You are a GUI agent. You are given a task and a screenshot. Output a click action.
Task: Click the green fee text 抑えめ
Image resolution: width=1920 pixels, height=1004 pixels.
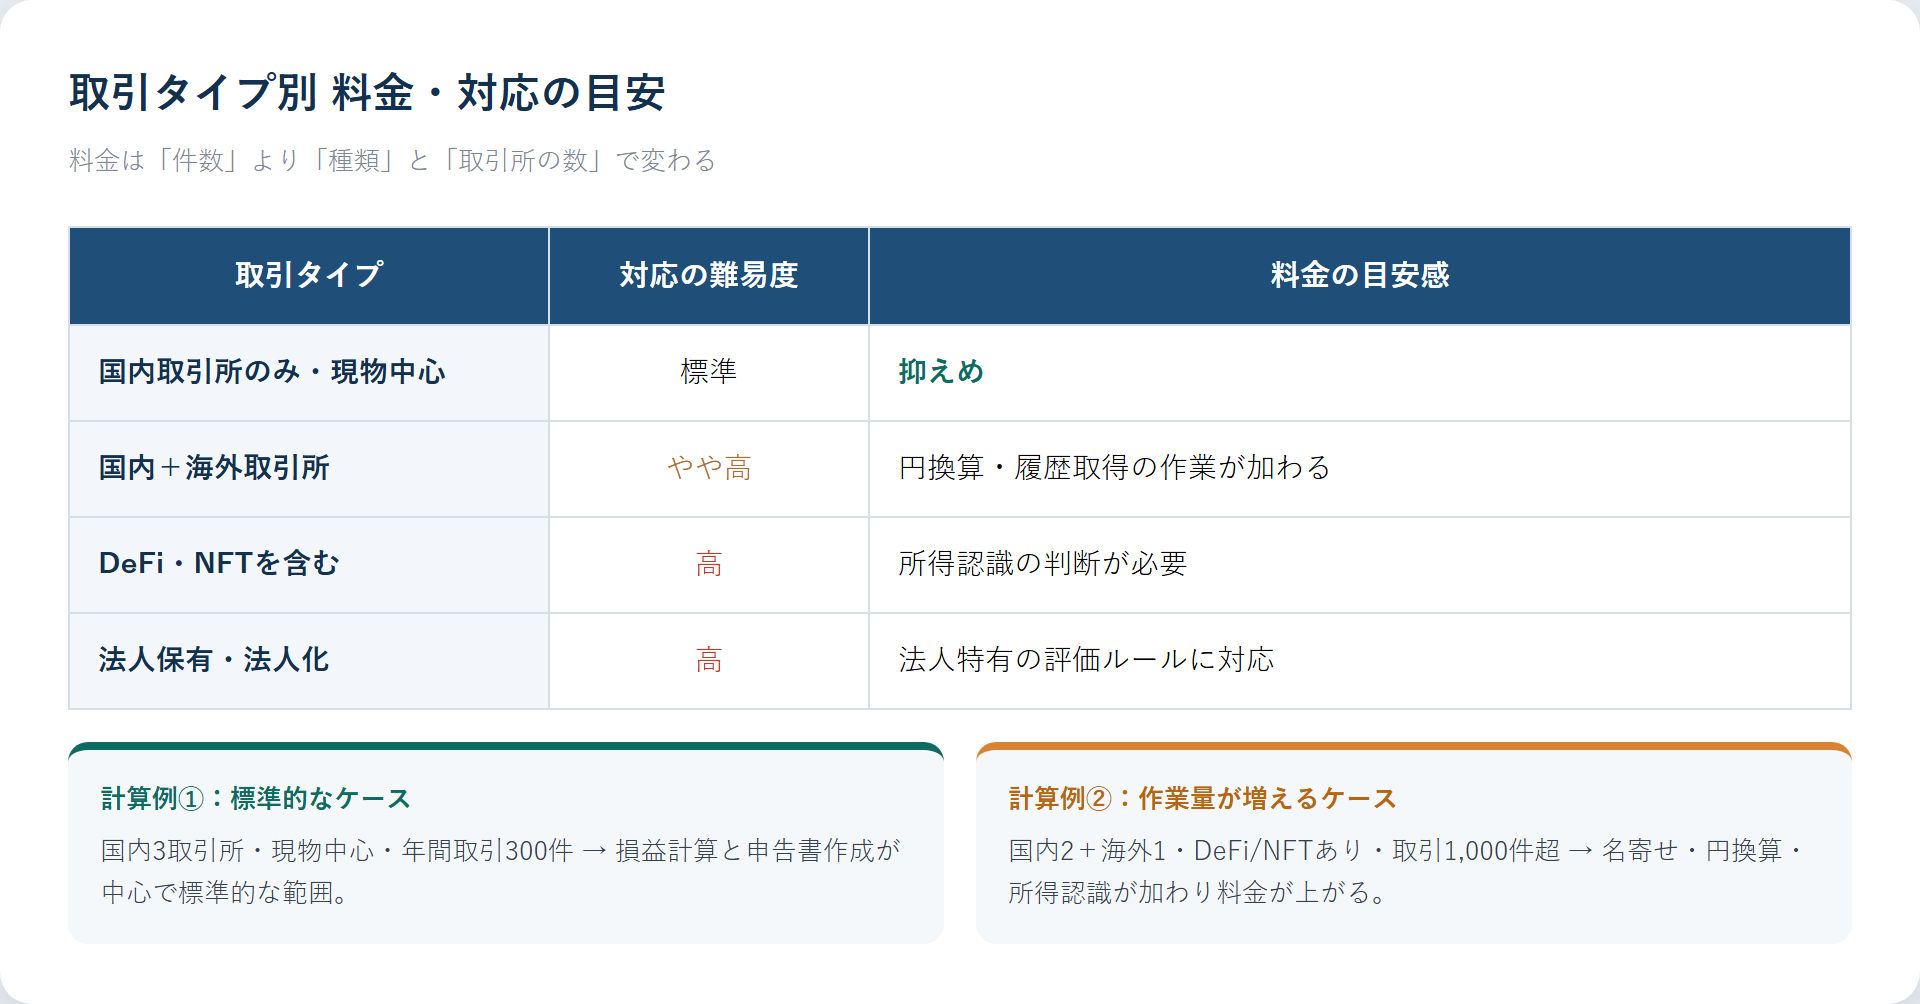[941, 372]
